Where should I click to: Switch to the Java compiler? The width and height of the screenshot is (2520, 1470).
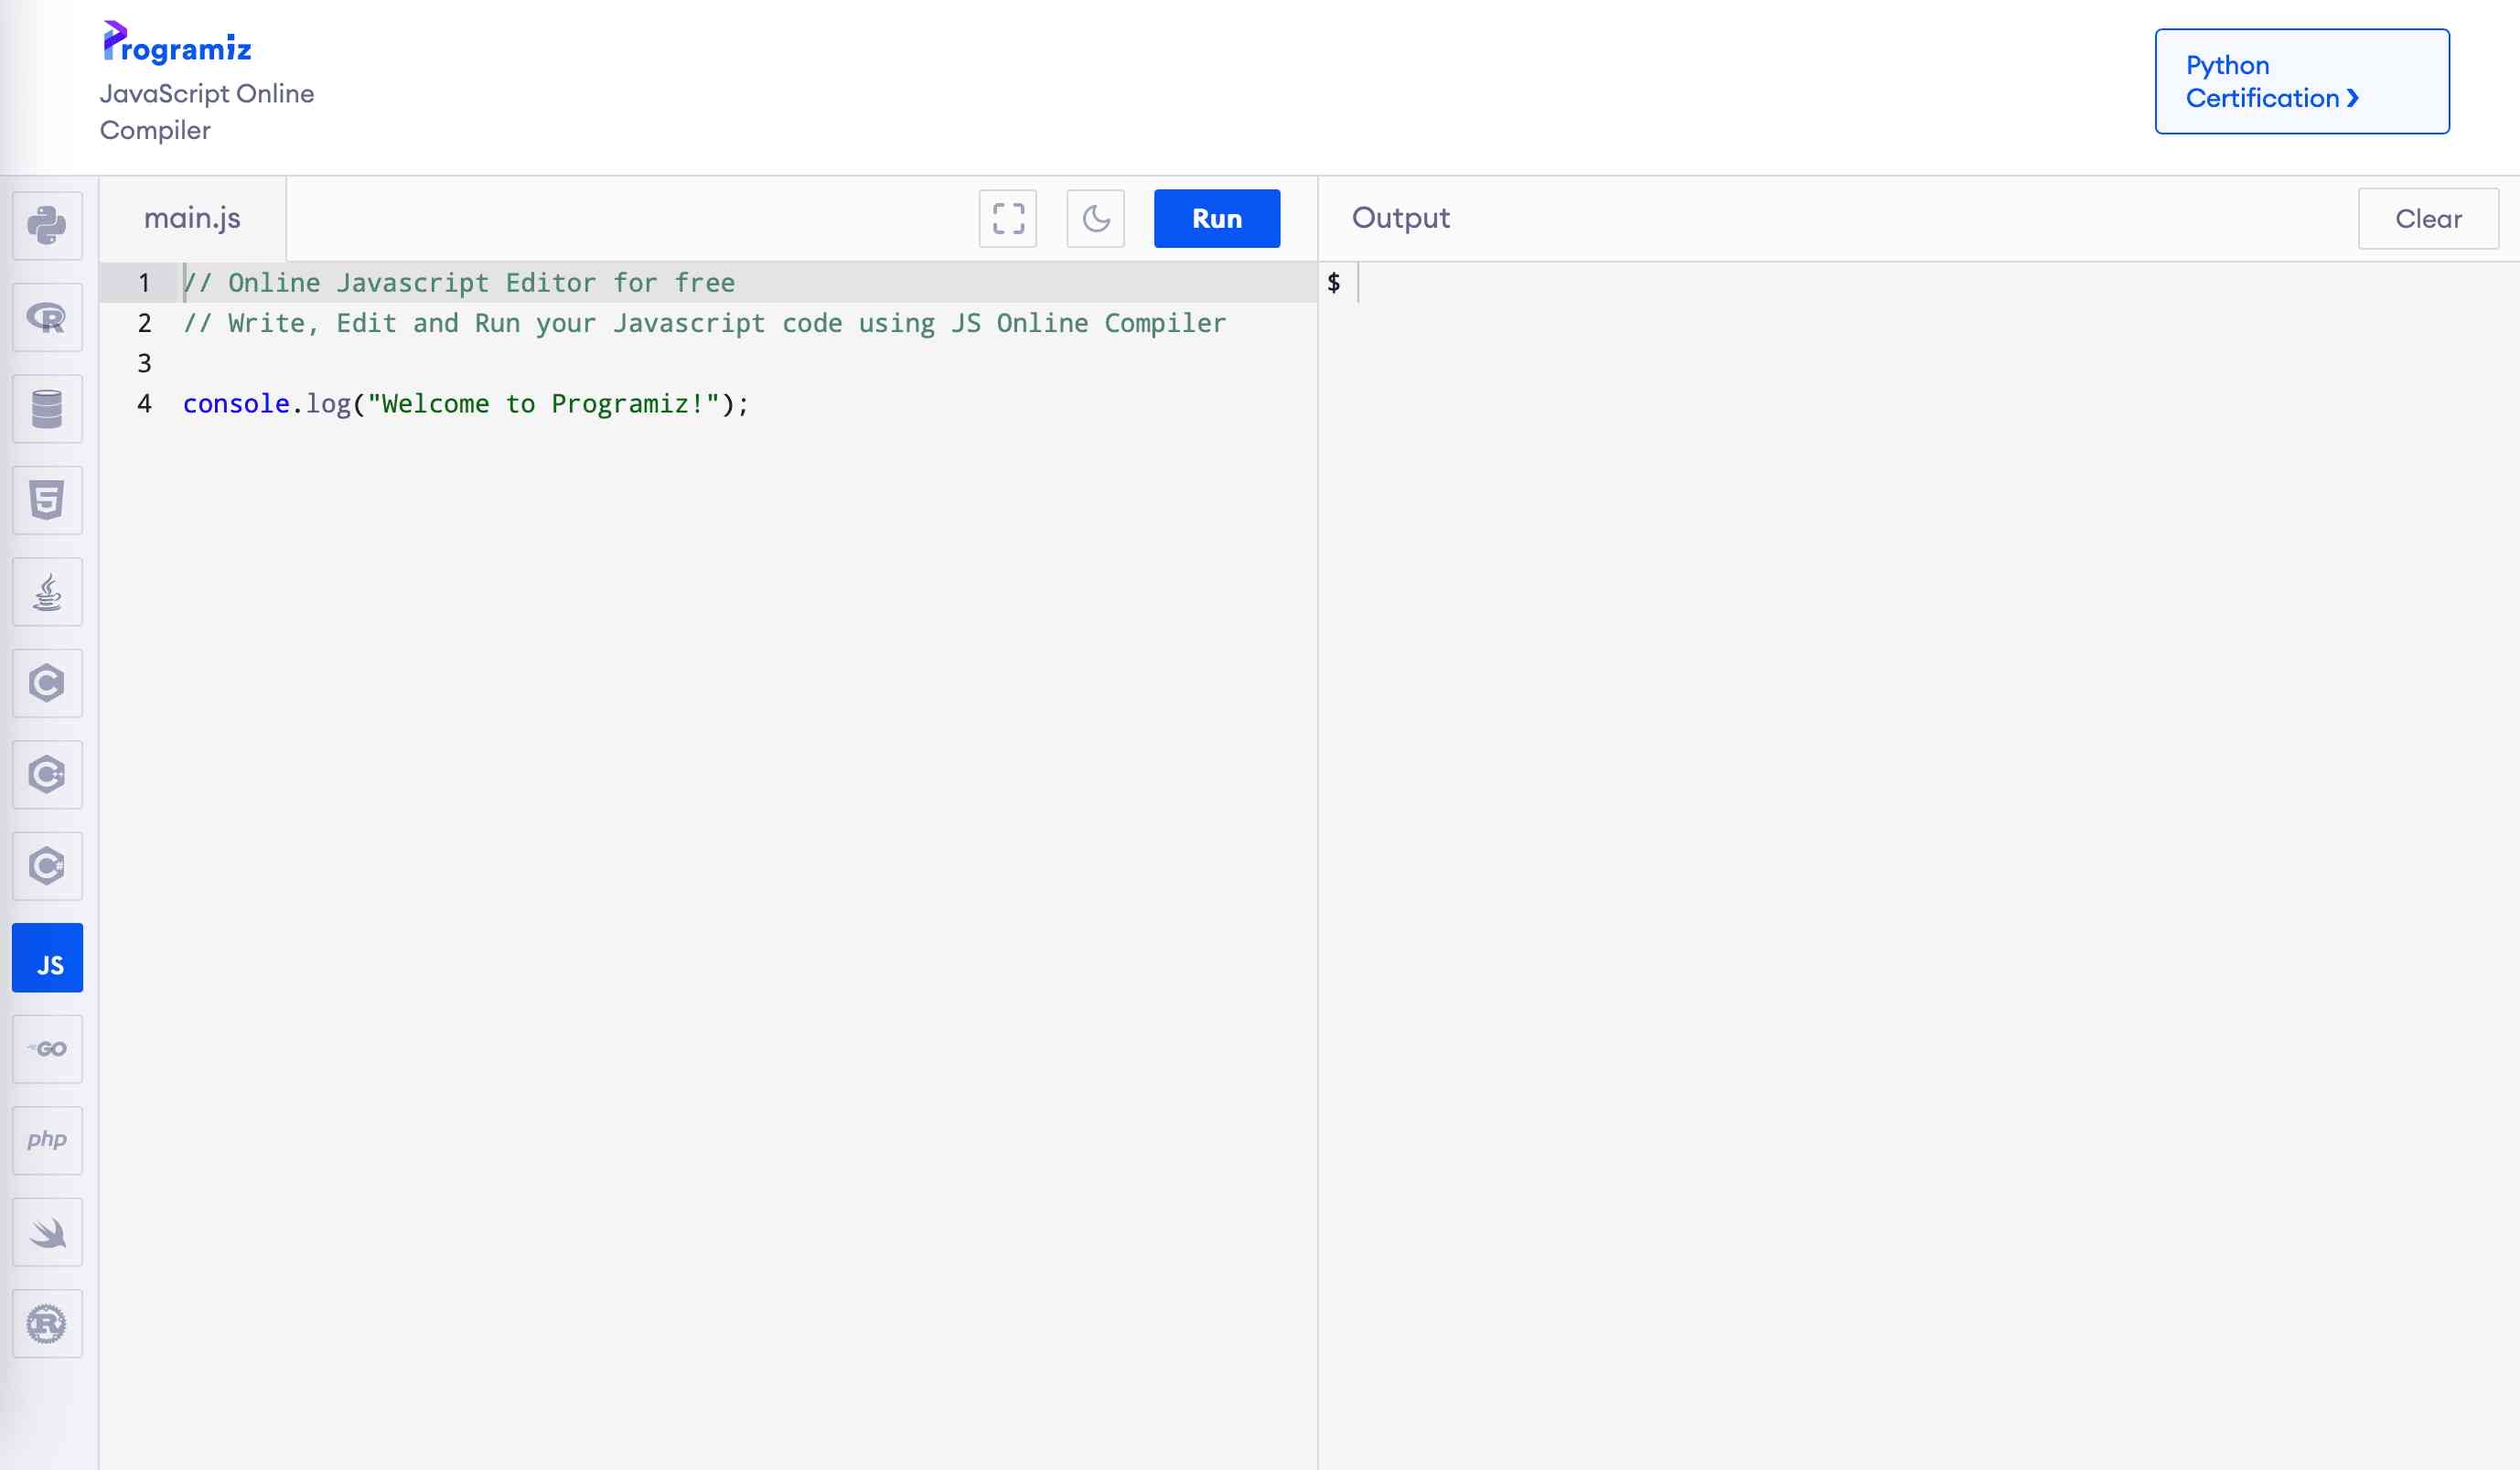(47, 592)
